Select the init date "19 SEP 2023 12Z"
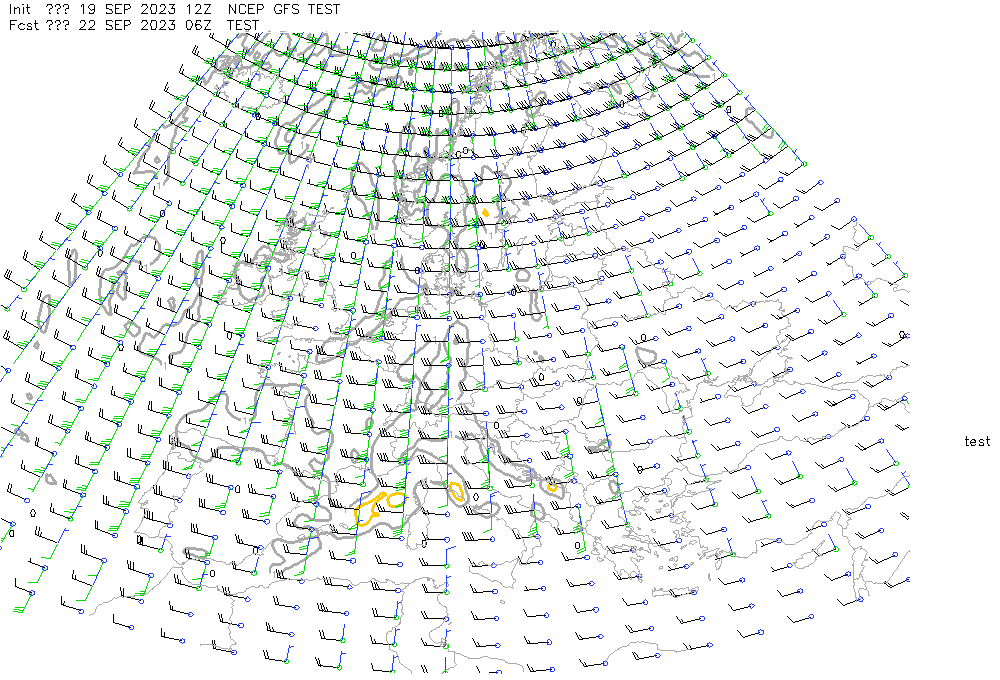 click(146, 9)
